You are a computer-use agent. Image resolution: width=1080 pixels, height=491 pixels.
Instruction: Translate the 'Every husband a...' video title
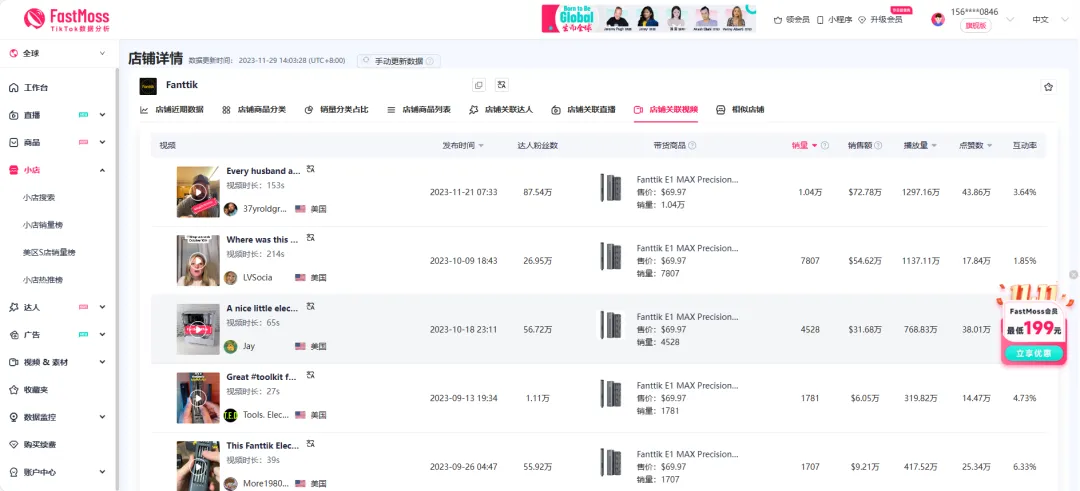(311, 169)
